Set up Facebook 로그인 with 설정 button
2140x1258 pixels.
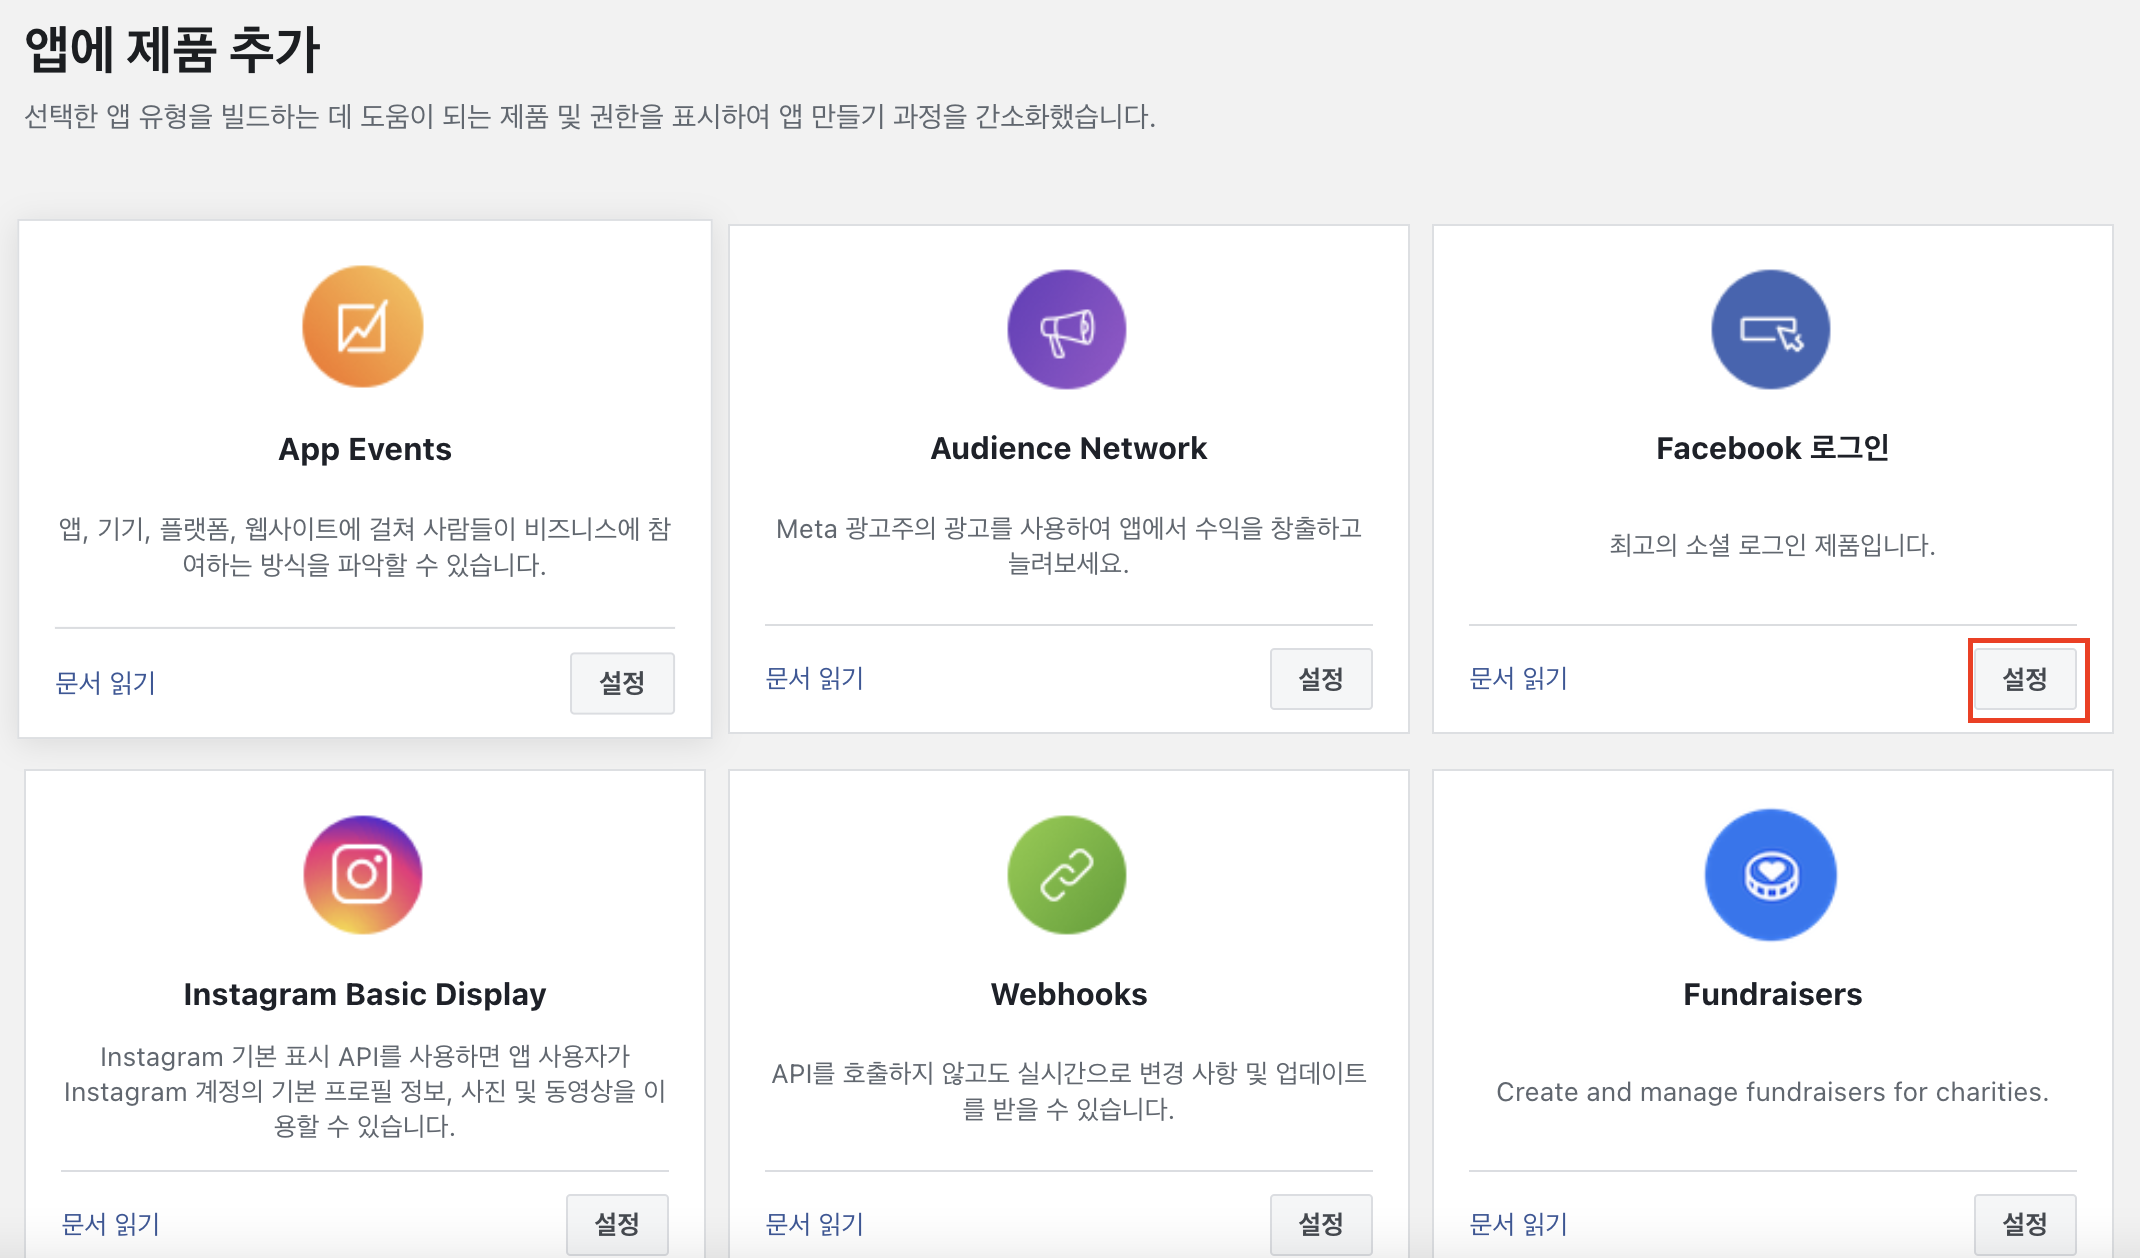pyautogui.click(x=2025, y=679)
